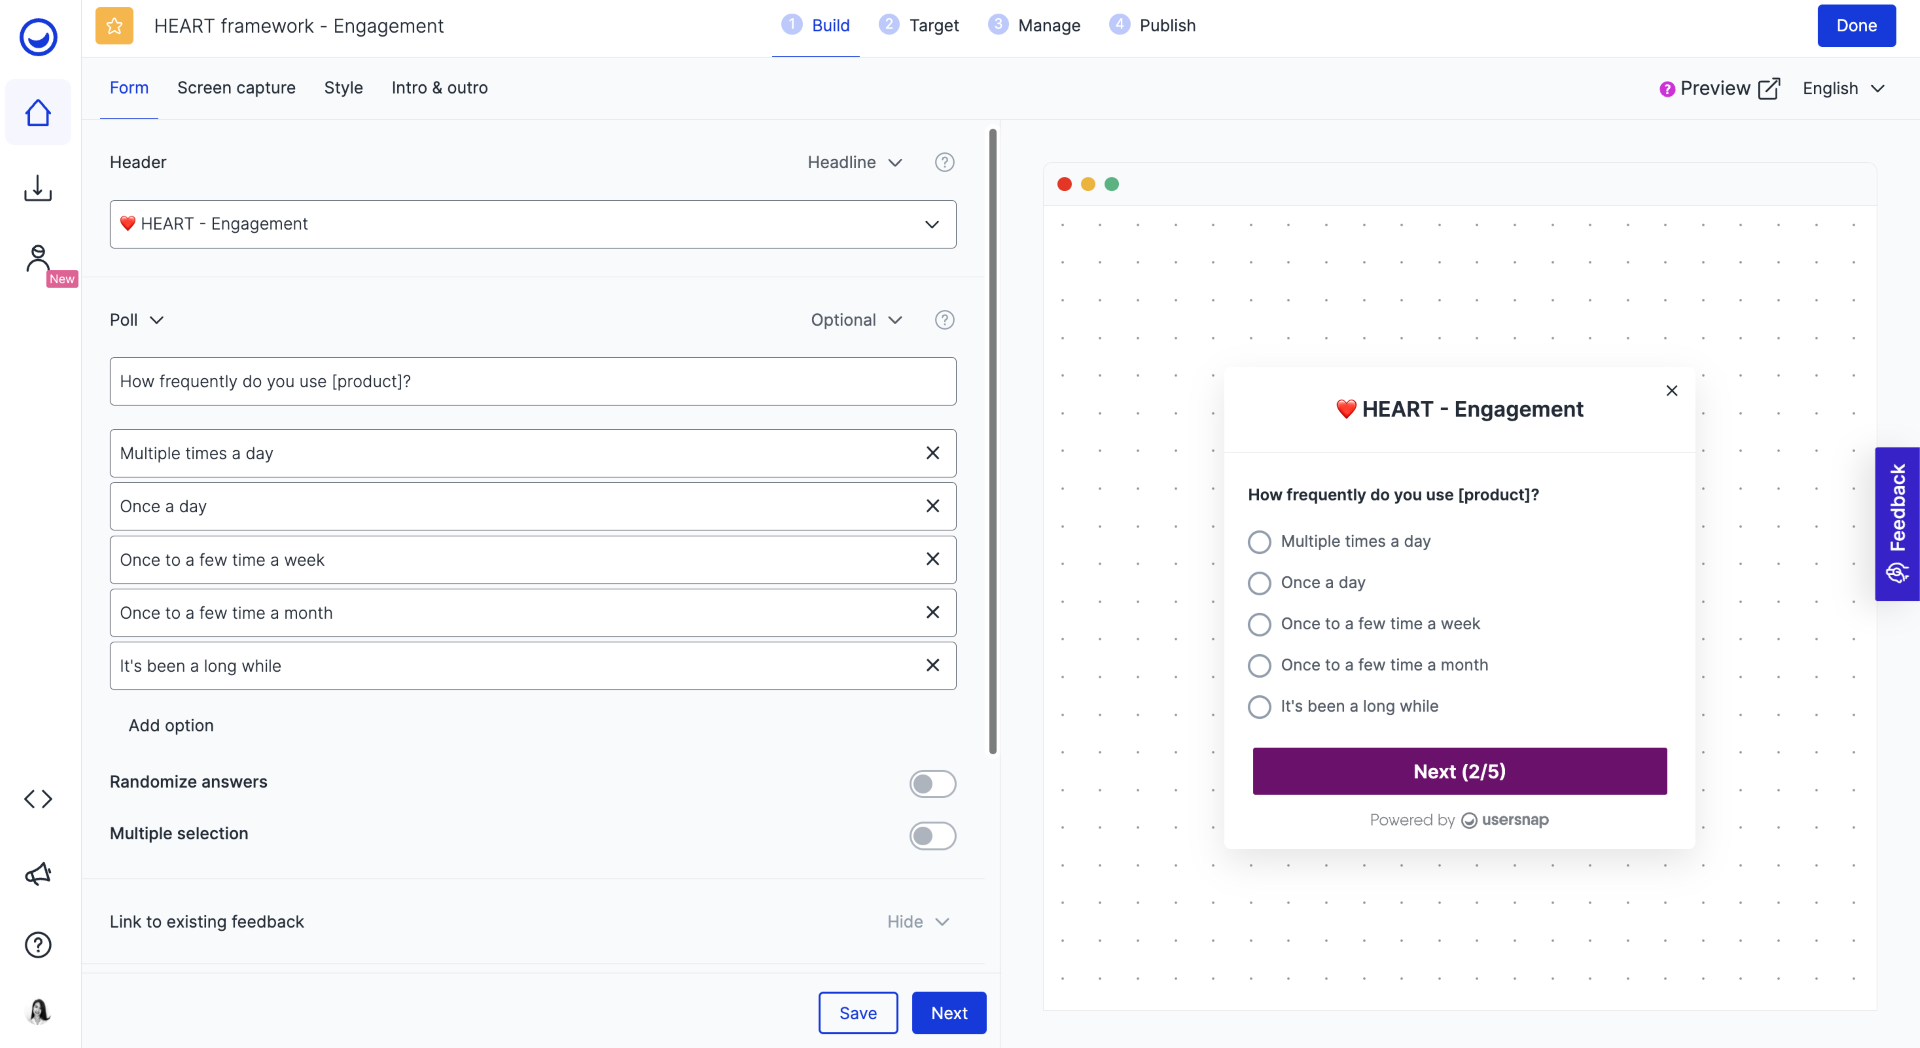Image resolution: width=1920 pixels, height=1048 pixels.
Task: Enable Randomize answers
Action: coord(932,784)
